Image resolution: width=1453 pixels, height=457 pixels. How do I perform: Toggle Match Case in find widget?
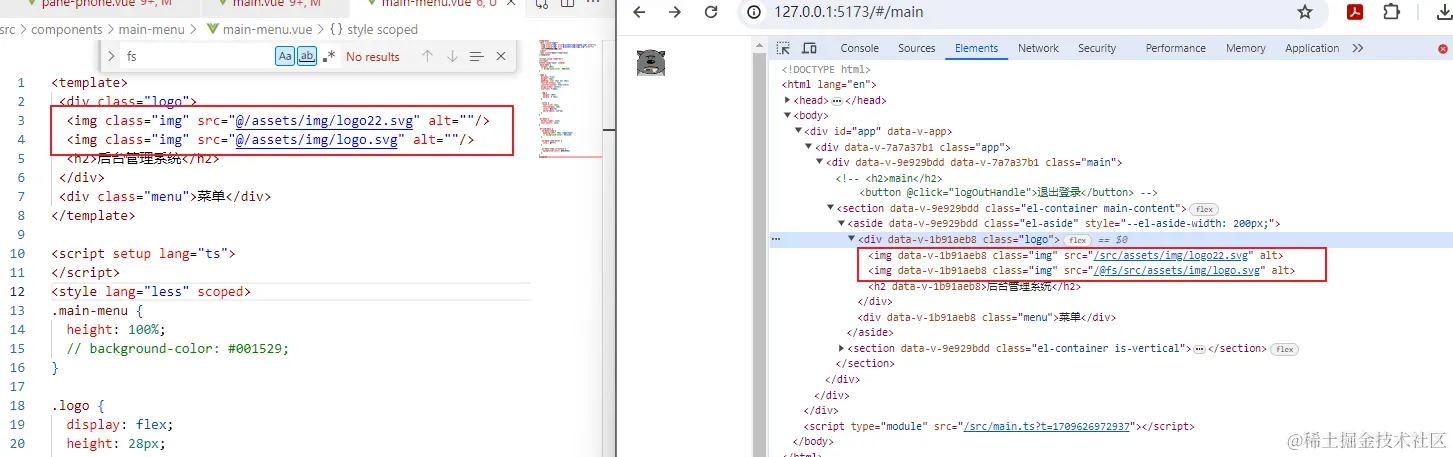coord(285,57)
